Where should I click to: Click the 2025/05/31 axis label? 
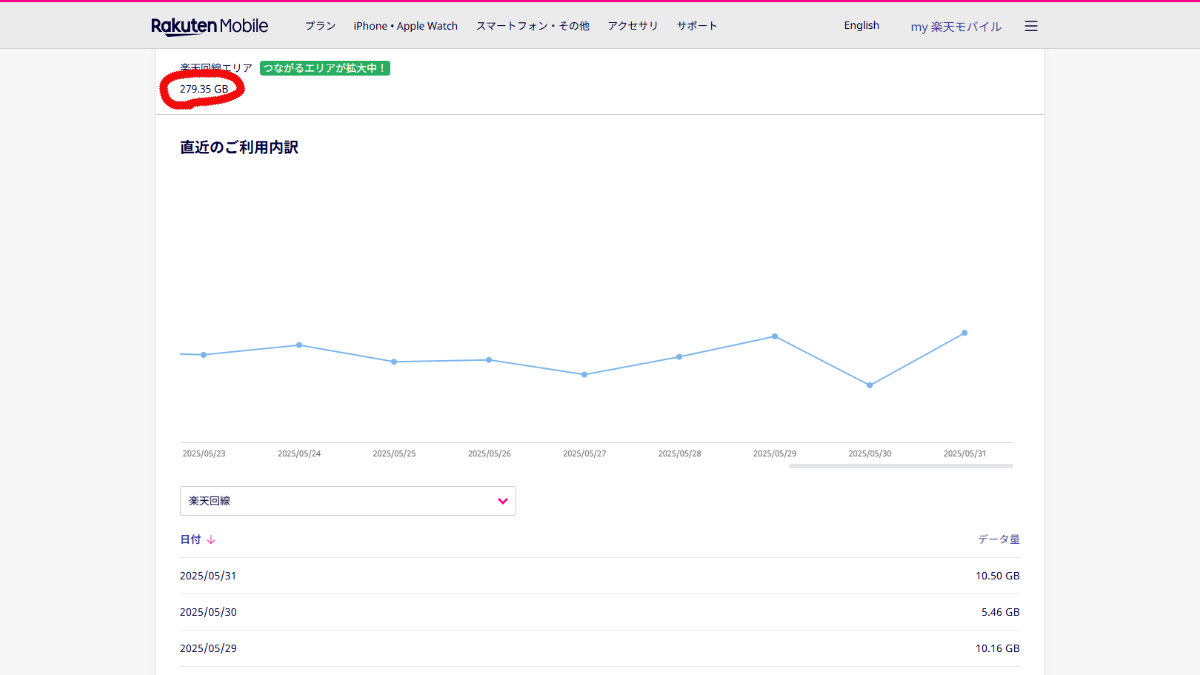[x=965, y=454]
